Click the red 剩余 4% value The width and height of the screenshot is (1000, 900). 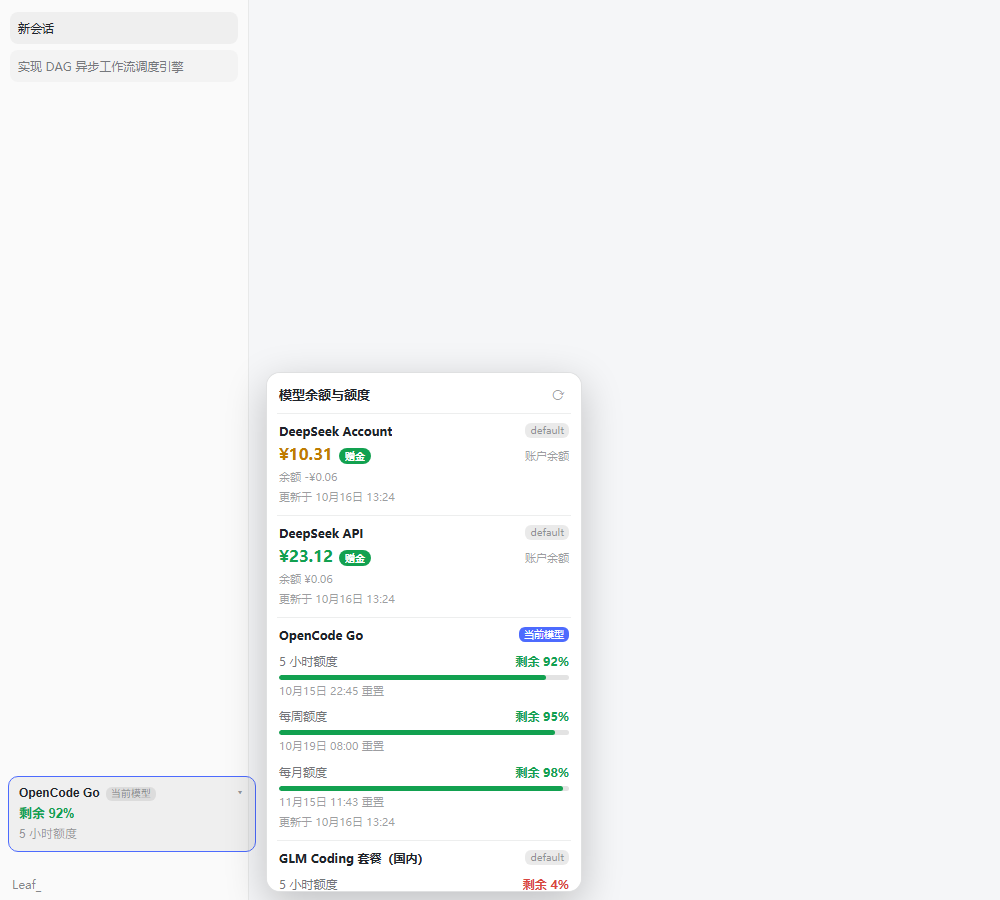pos(545,885)
